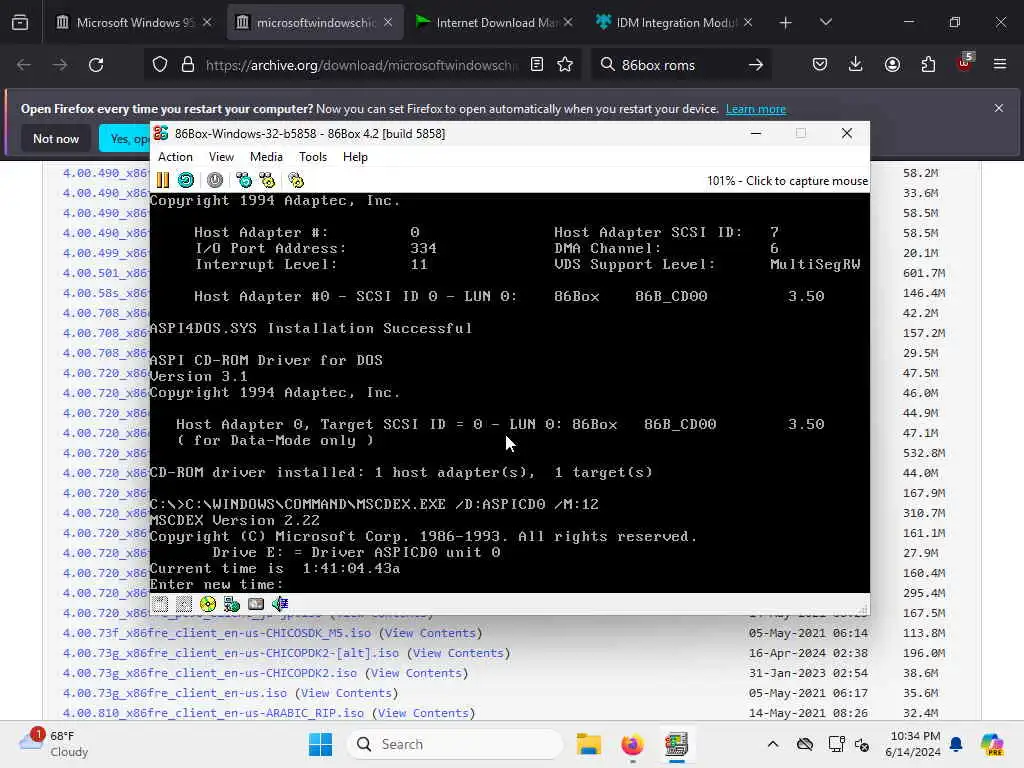1024x768 pixels.
Task: Click inside emulator screen to capture mouse
Action: pyautogui.click(x=509, y=392)
